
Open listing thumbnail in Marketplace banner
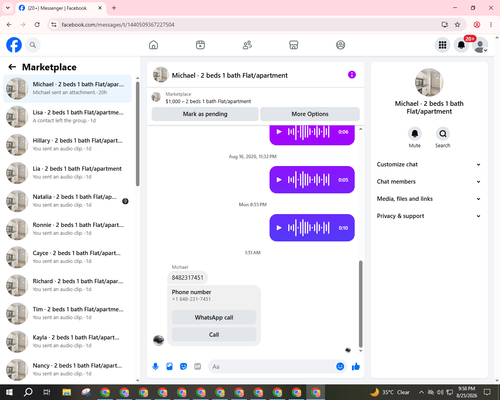[156, 97]
